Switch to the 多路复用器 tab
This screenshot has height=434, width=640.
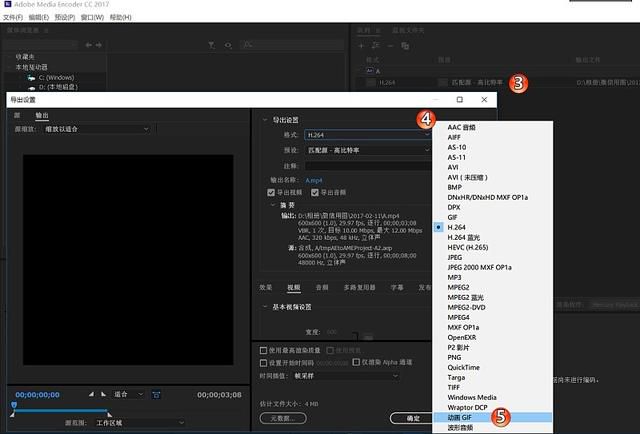coord(359,287)
